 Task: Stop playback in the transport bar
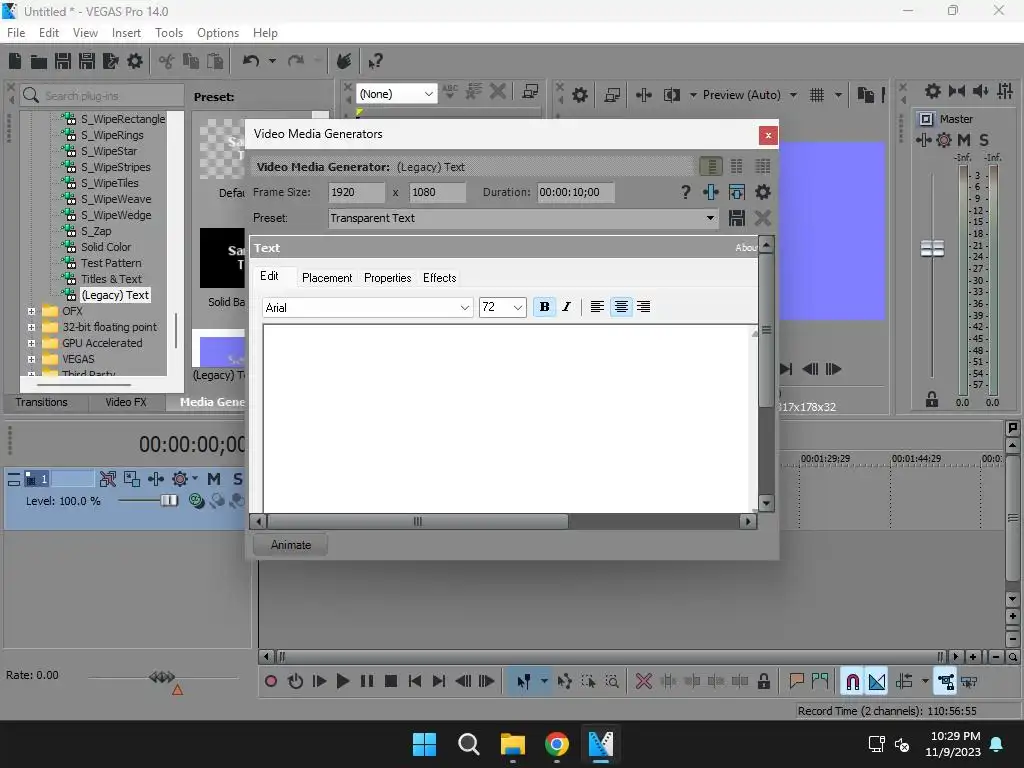click(391, 682)
